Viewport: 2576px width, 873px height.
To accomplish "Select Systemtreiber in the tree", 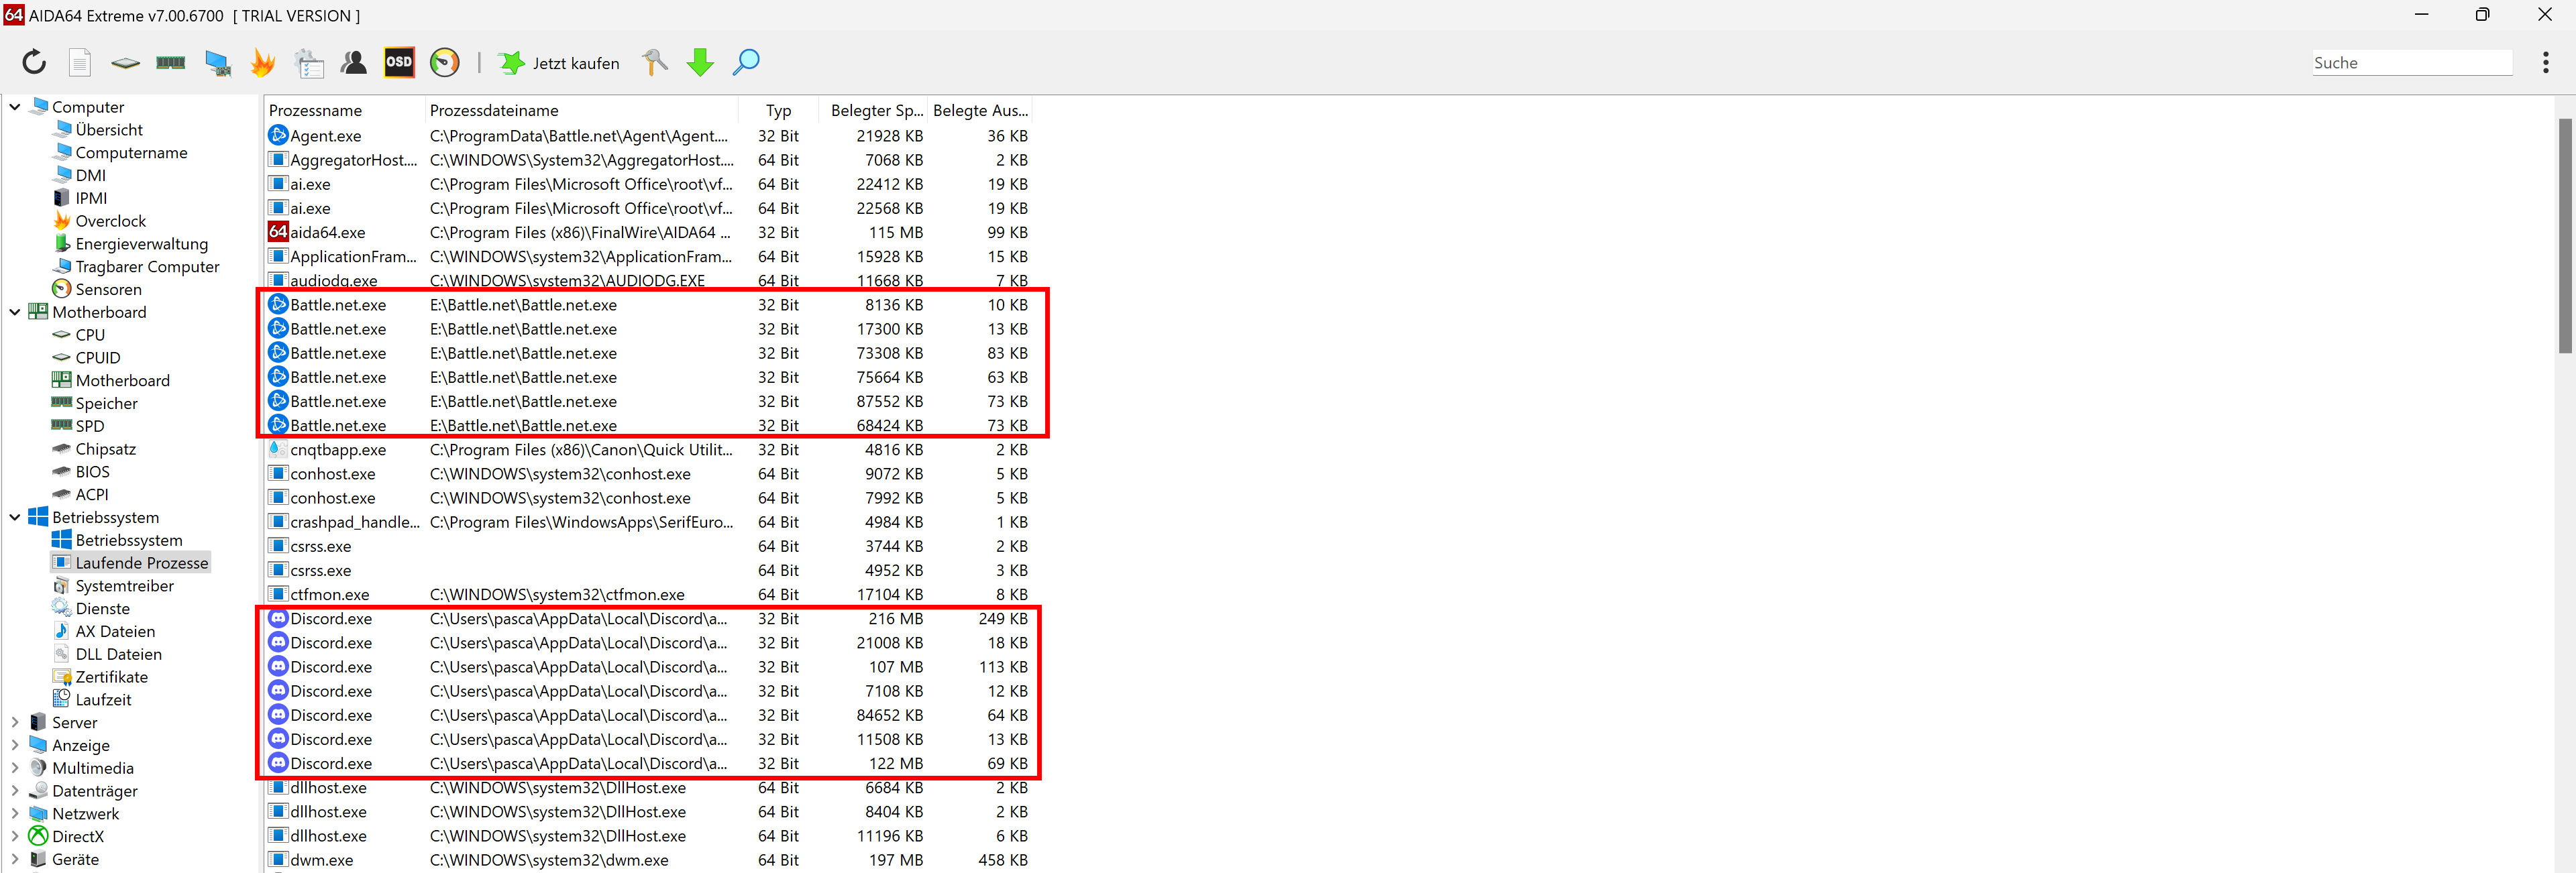I will pos(124,586).
